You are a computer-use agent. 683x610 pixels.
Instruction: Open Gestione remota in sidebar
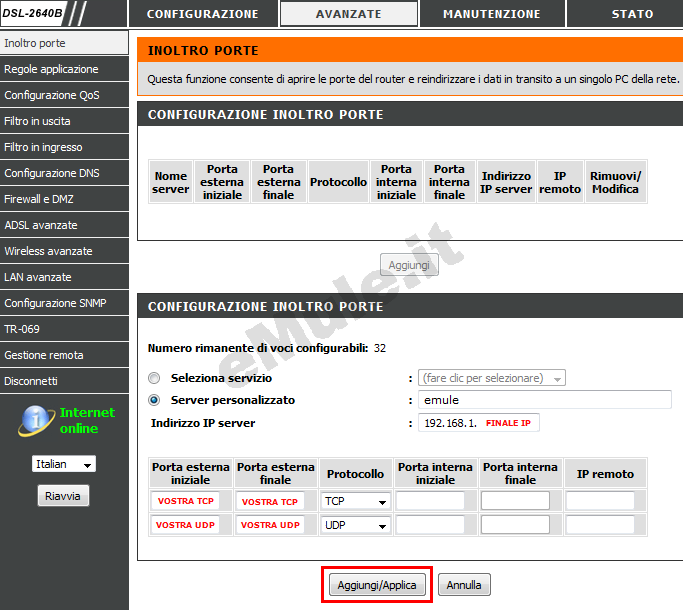(64, 355)
